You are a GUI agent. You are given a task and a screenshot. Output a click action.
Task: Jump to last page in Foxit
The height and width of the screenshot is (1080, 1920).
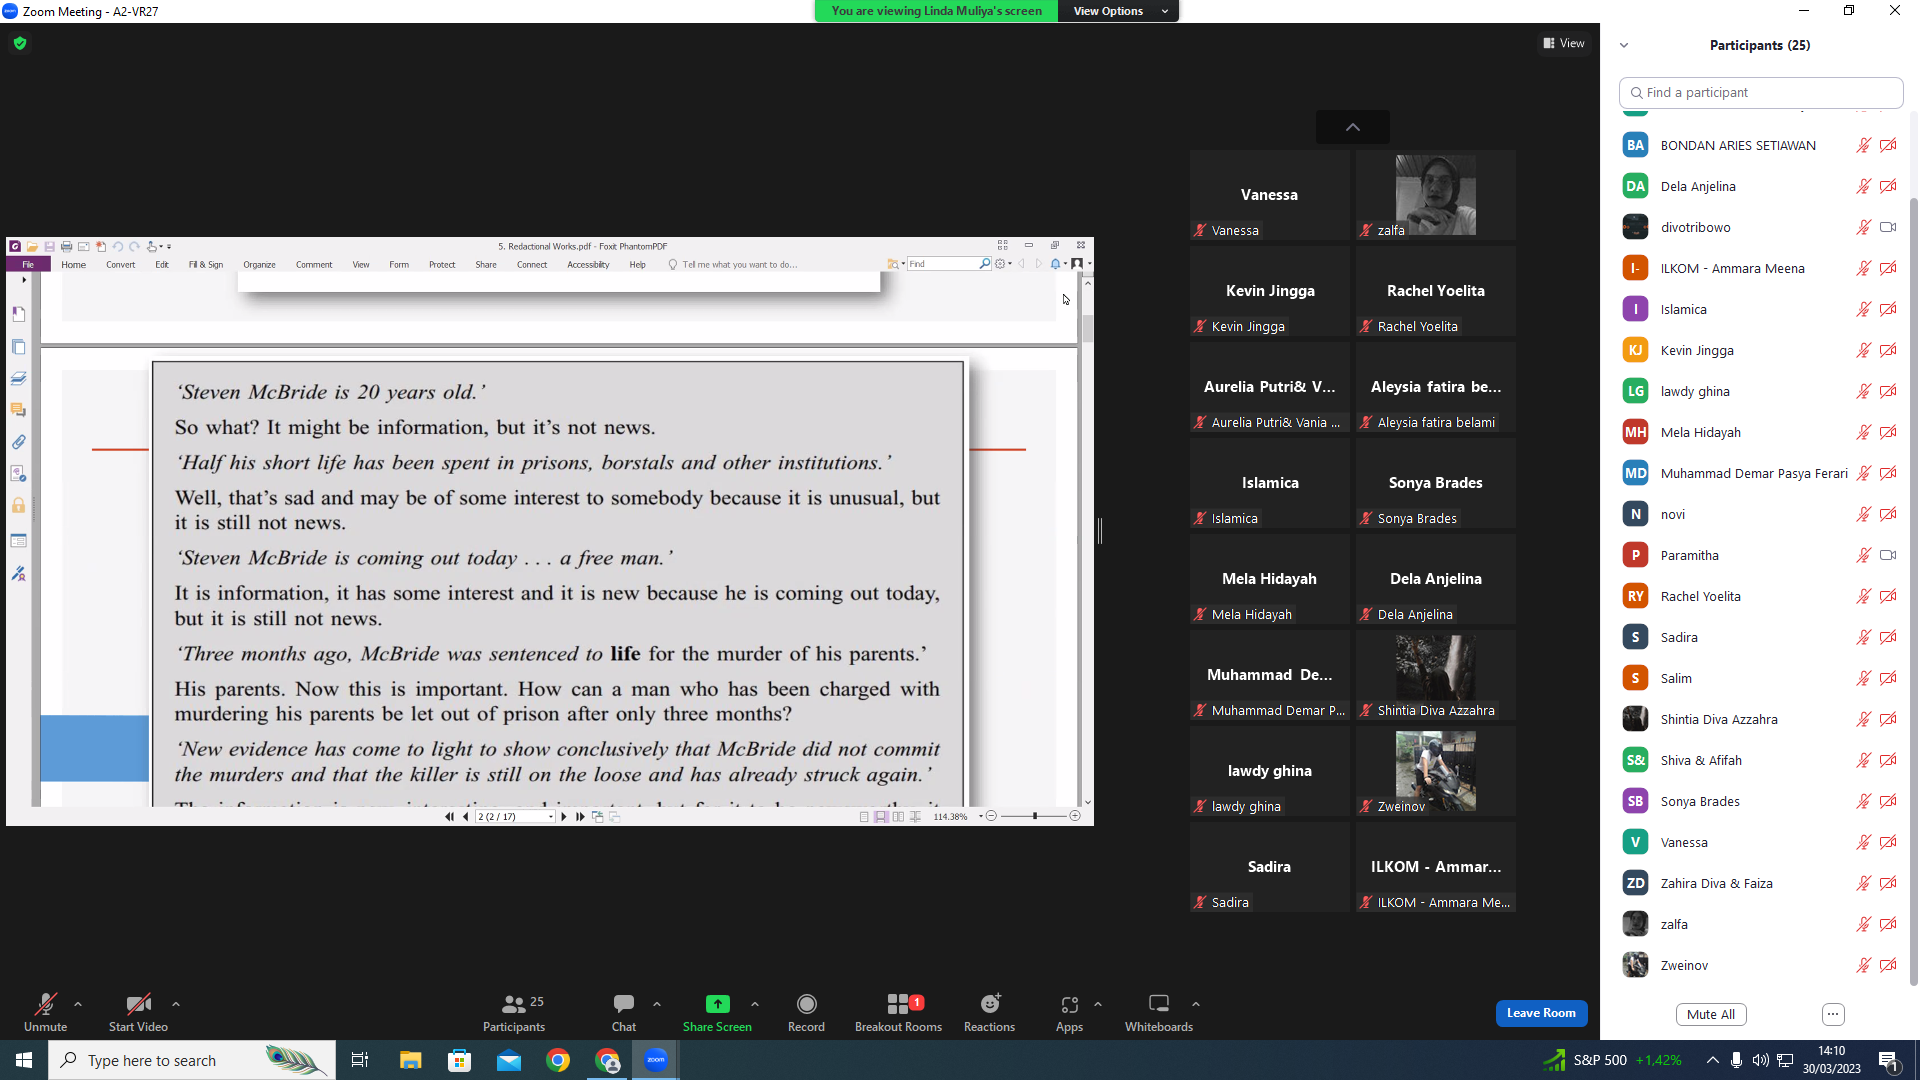point(580,817)
